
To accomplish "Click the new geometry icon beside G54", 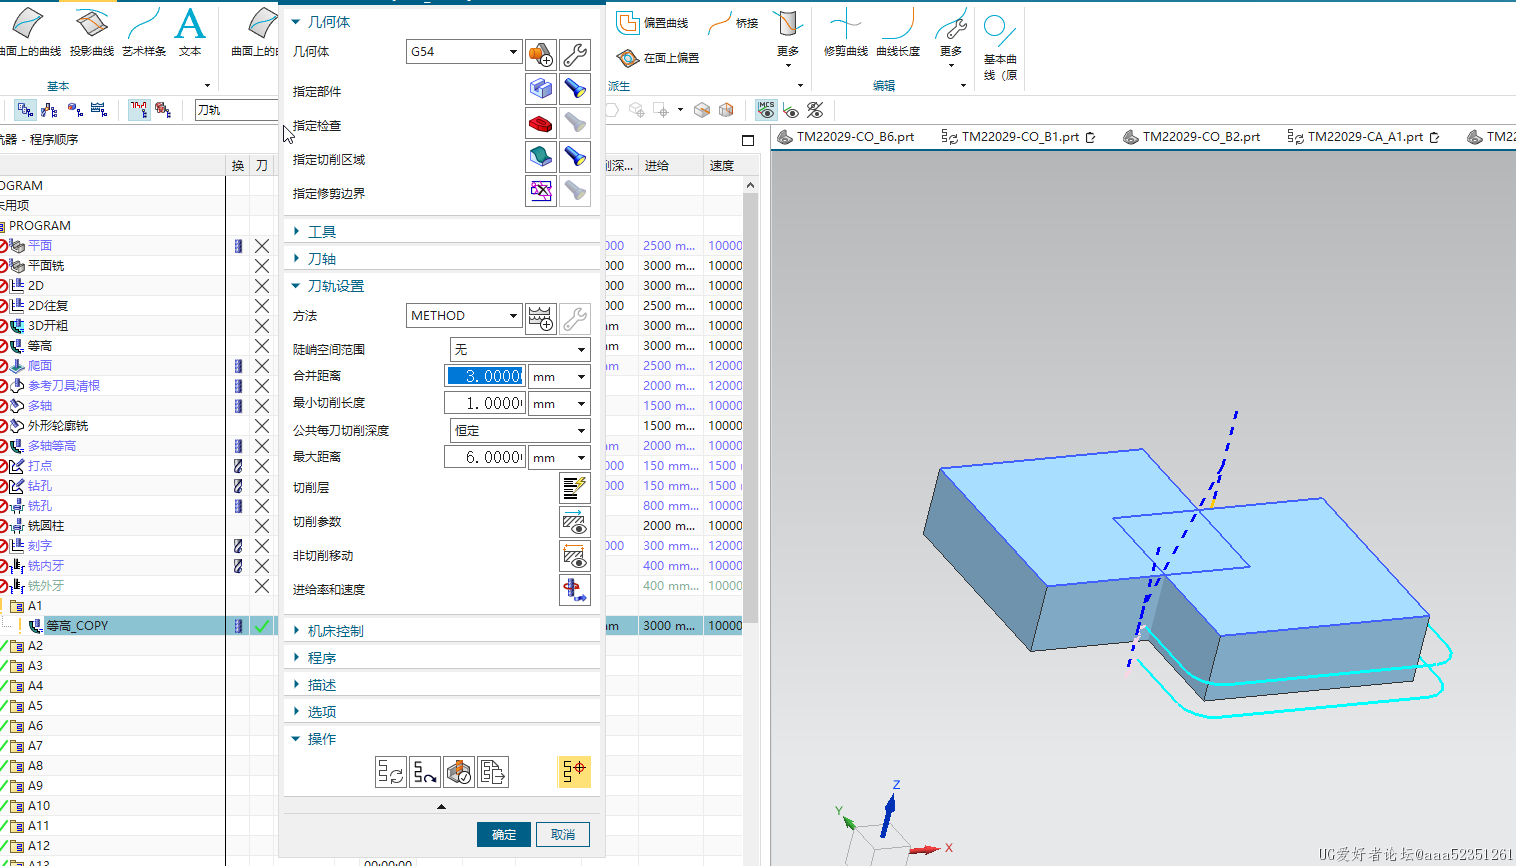I will tap(541, 54).
